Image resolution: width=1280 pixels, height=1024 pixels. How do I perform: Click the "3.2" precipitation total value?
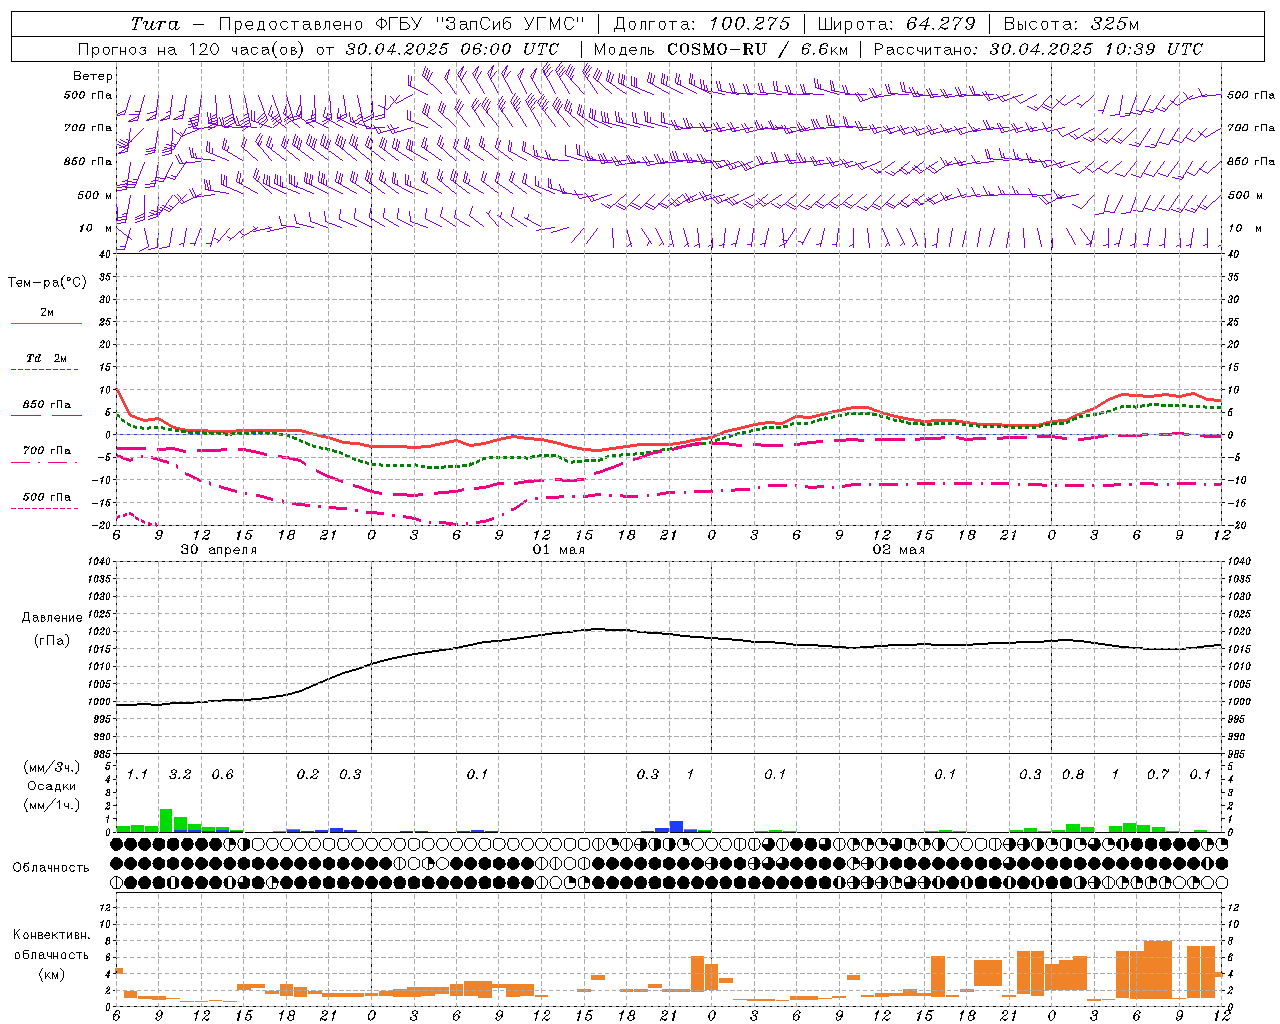[180, 774]
